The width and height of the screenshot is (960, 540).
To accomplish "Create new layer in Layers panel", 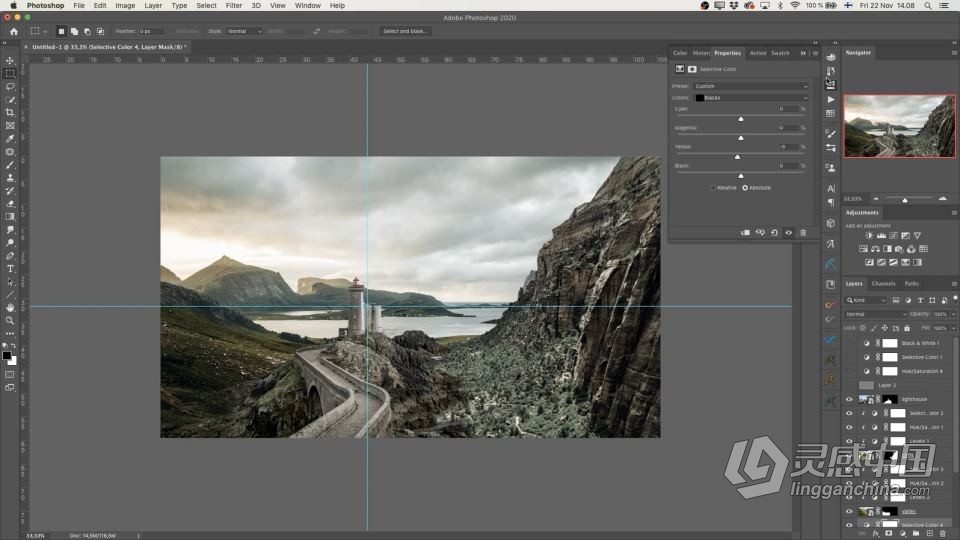I will (929, 534).
